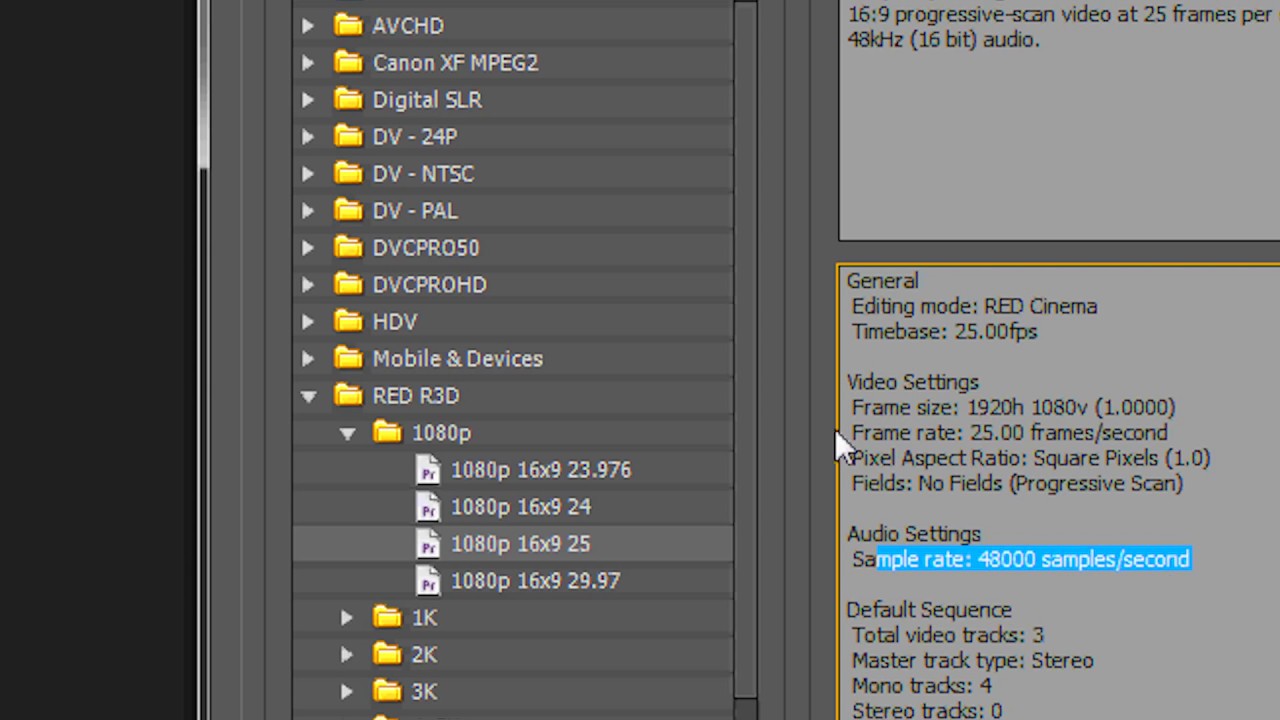The height and width of the screenshot is (720, 1280).
Task: Select the AVCHD folder label
Action: point(408,26)
